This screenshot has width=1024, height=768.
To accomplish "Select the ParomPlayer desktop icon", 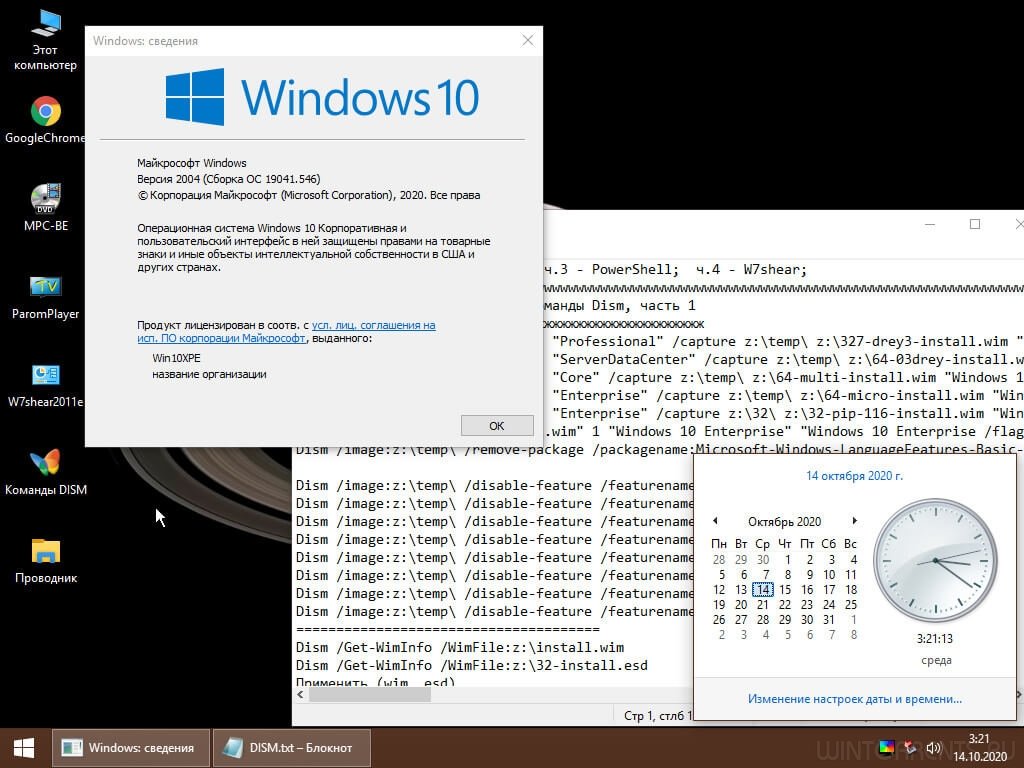I will 45,288.
